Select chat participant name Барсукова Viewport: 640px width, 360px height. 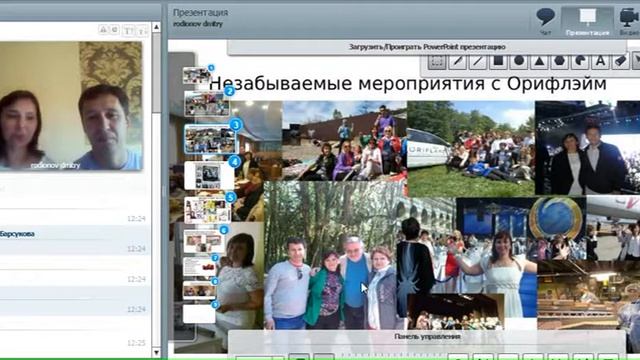point(17,234)
